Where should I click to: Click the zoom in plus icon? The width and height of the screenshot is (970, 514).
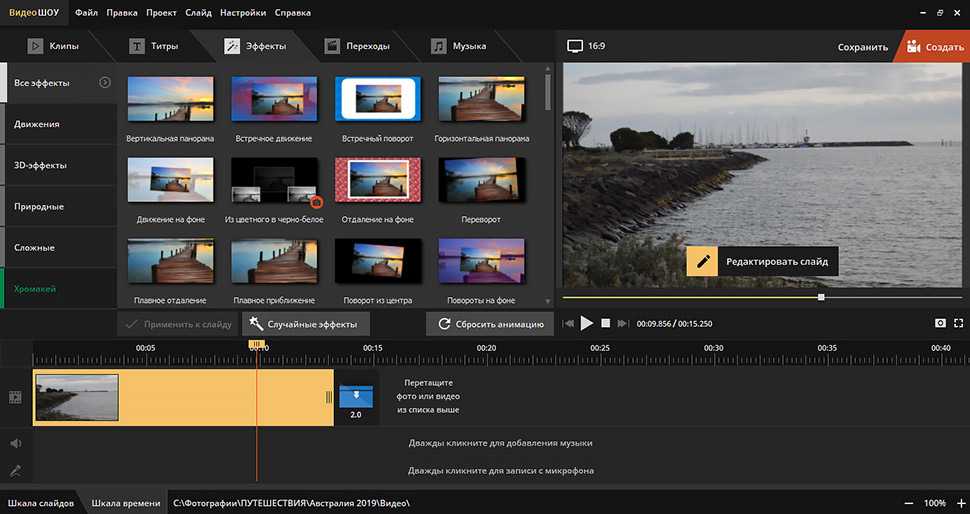pyautogui.click(x=961, y=503)
